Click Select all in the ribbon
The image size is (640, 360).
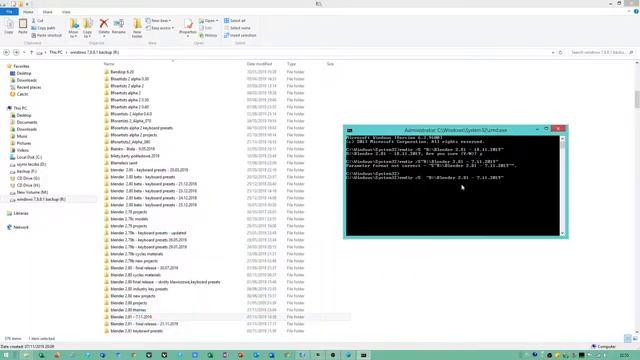tap(235, 20)
